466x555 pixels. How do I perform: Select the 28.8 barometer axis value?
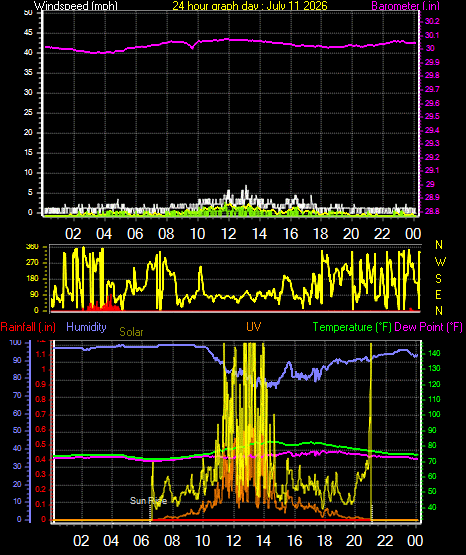pyautogui.click(x=432, y=211)
